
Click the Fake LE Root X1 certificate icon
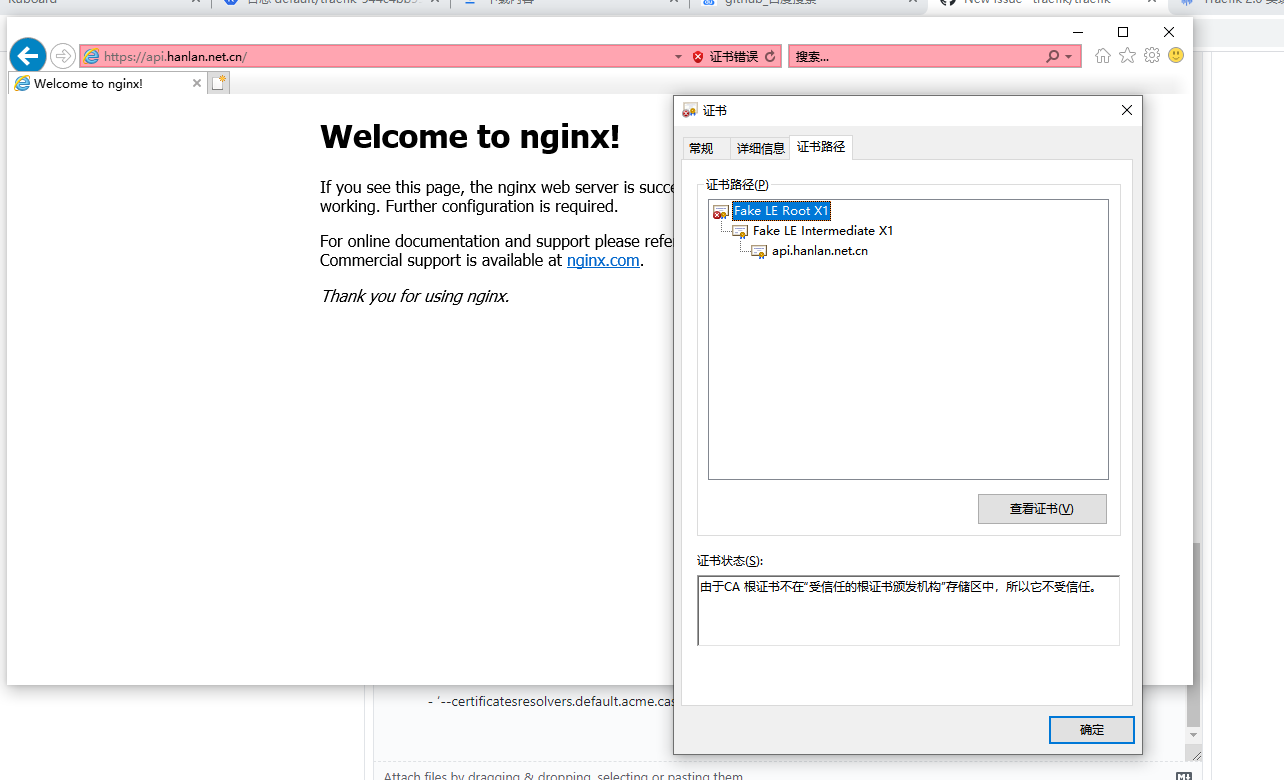click(721, 211)
